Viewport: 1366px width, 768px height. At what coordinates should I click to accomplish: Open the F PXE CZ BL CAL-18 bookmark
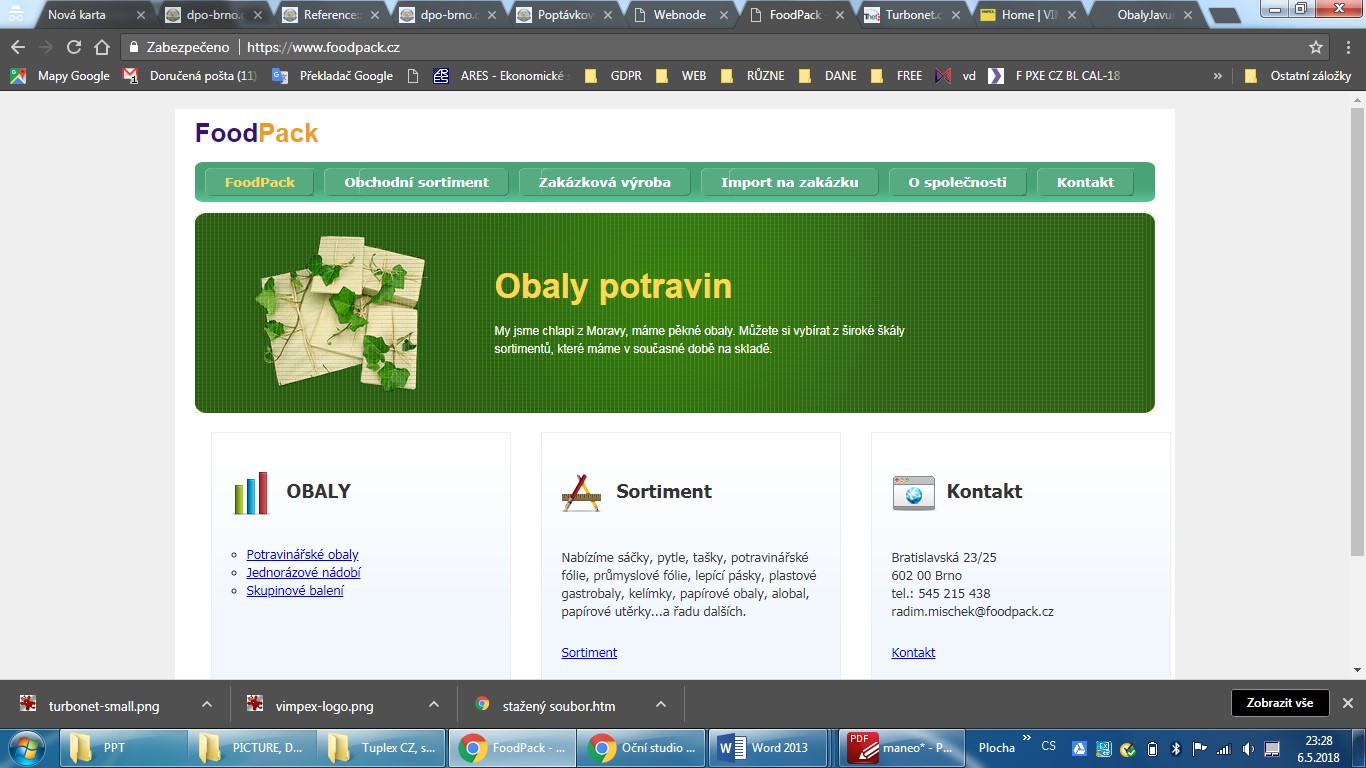tap(1054, 75)
